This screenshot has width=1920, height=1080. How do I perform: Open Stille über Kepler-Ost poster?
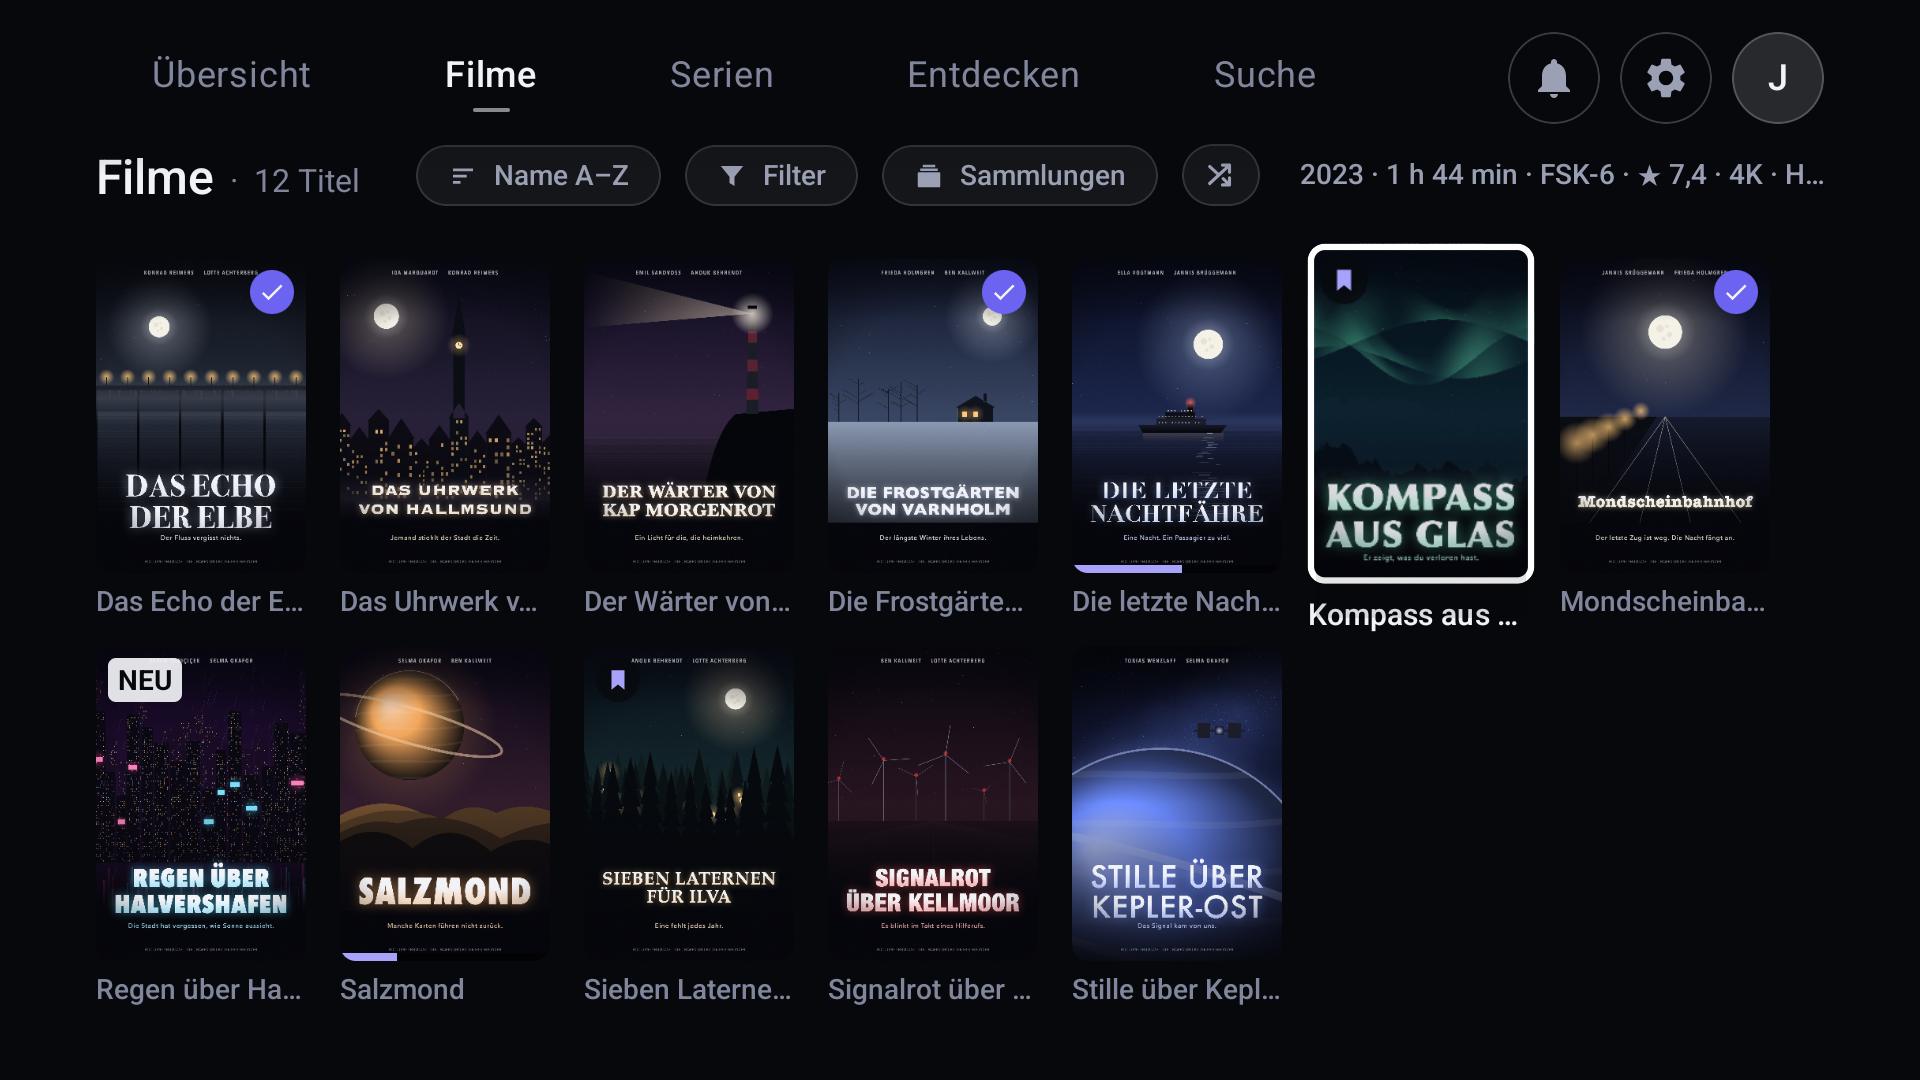(x=1177, y=805)
